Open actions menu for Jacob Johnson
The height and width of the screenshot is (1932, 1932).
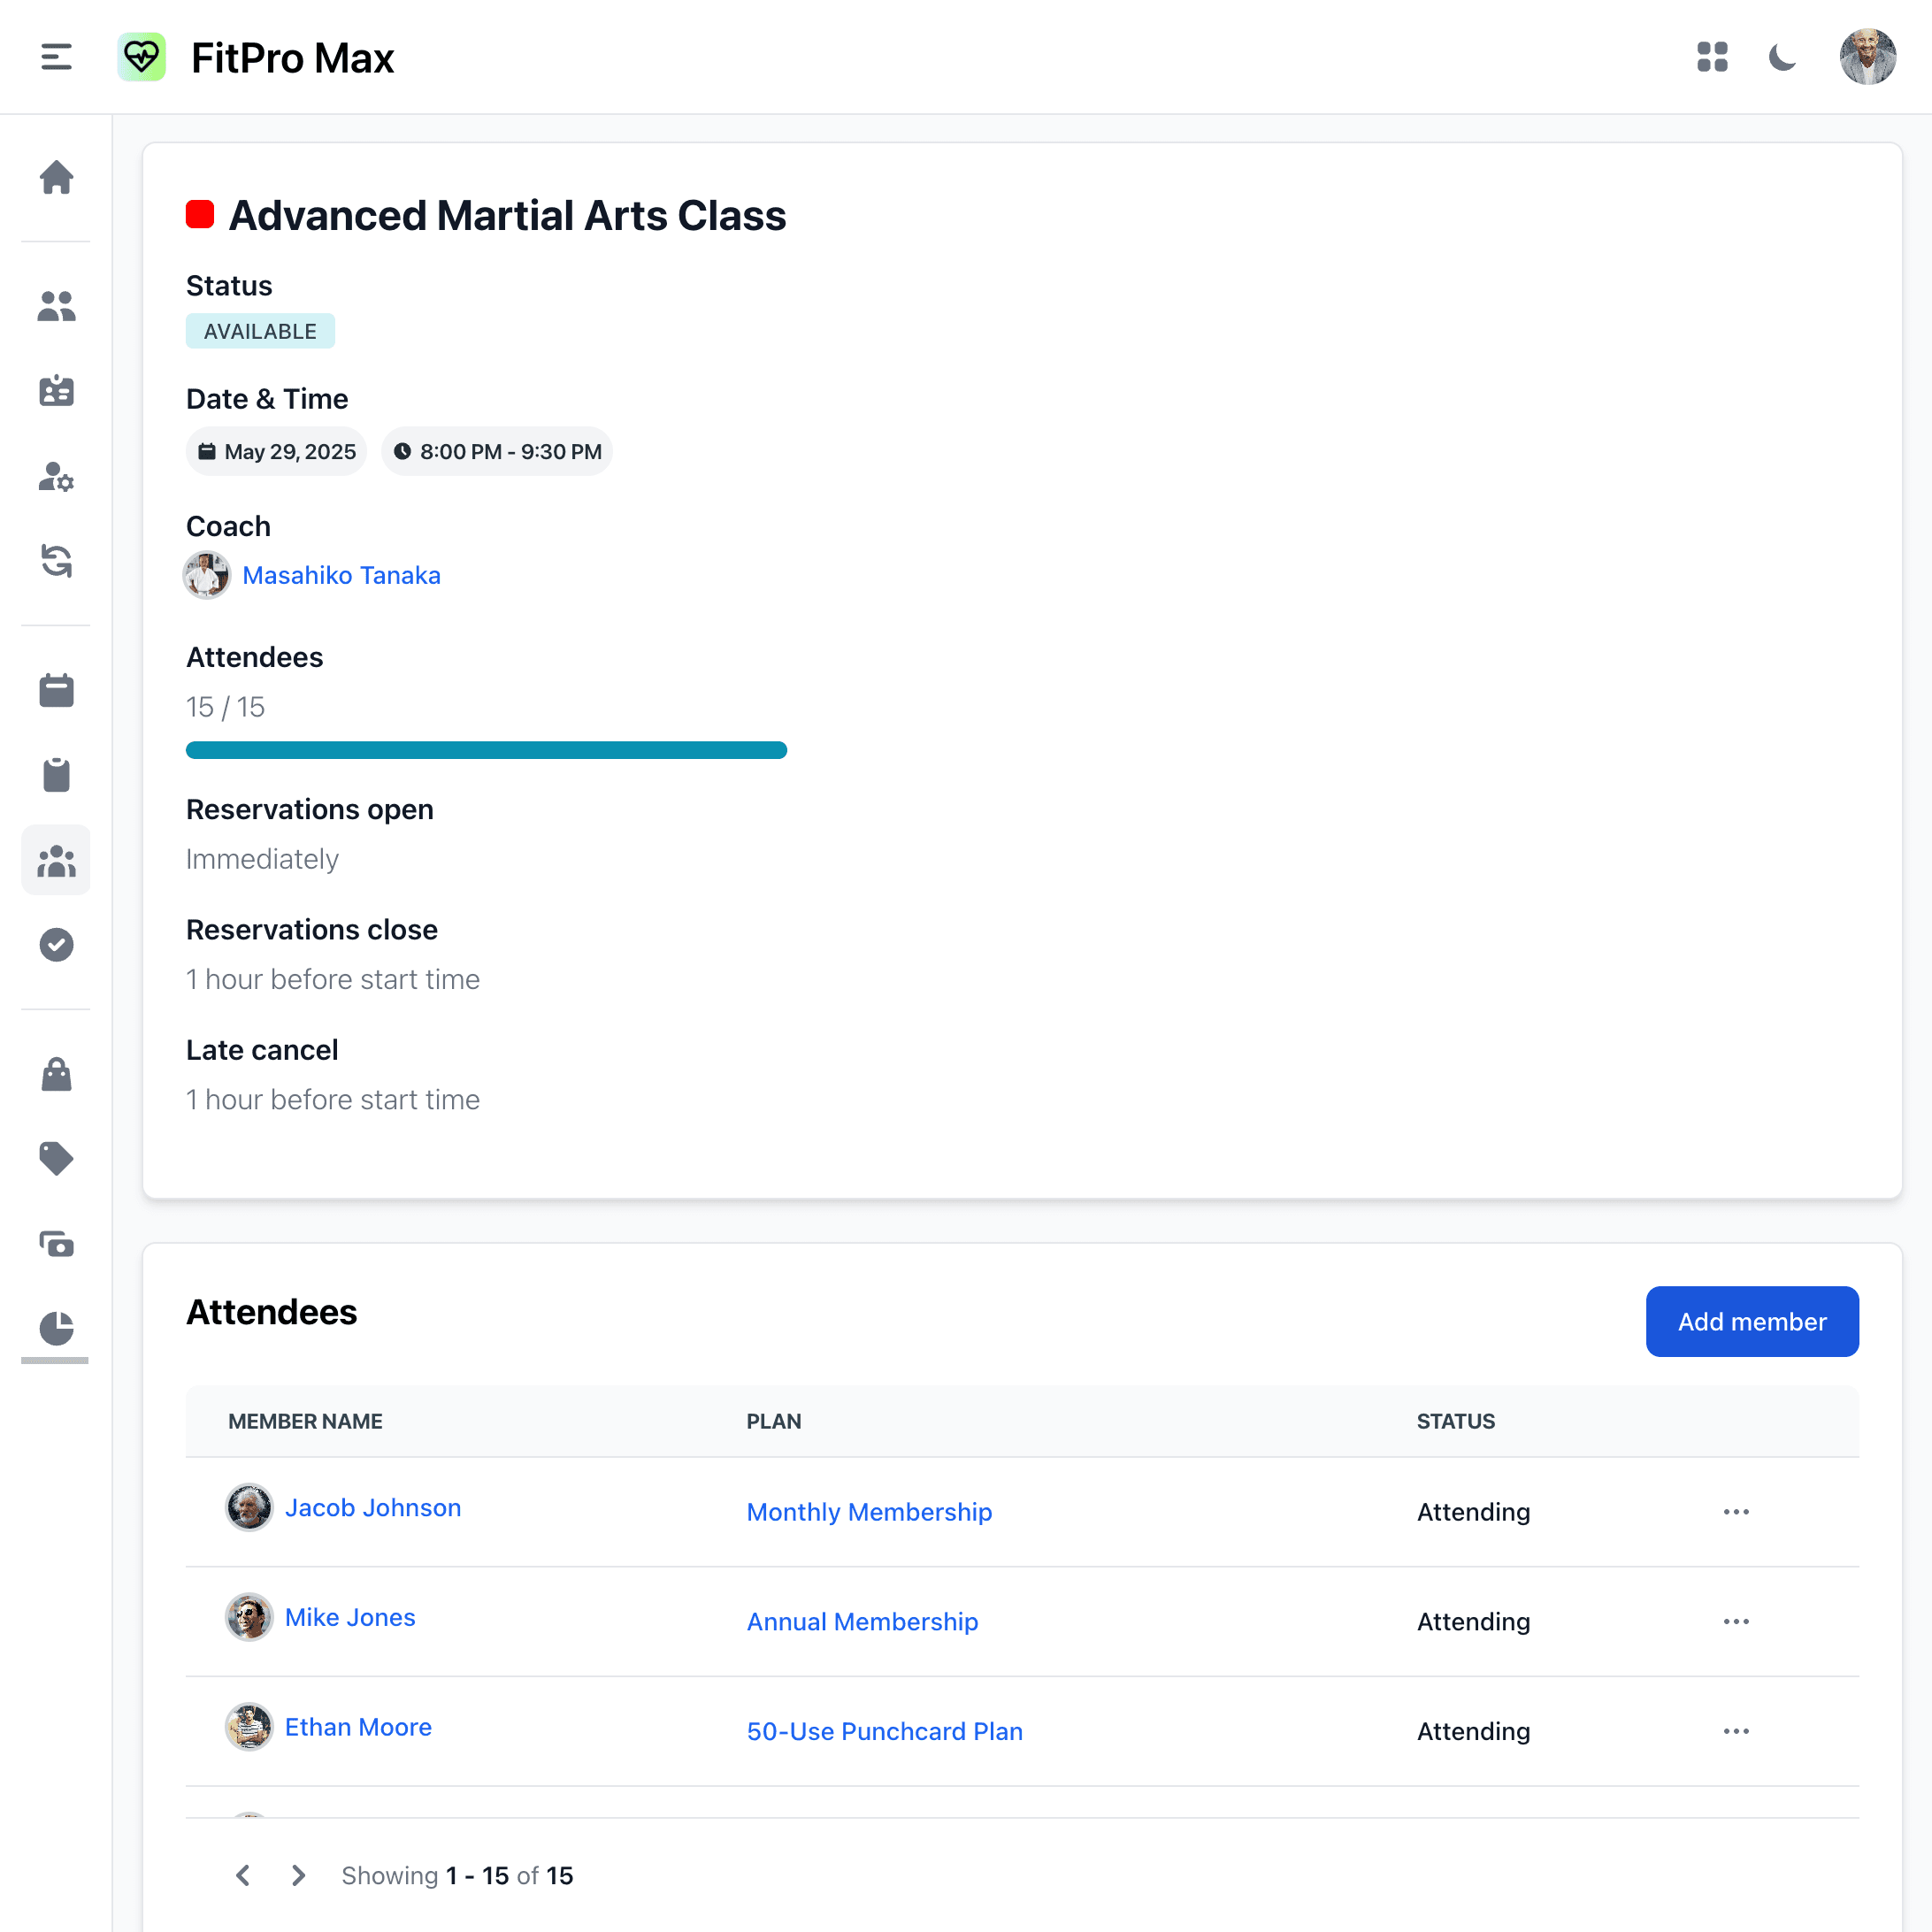(x=1736, y=1512)
